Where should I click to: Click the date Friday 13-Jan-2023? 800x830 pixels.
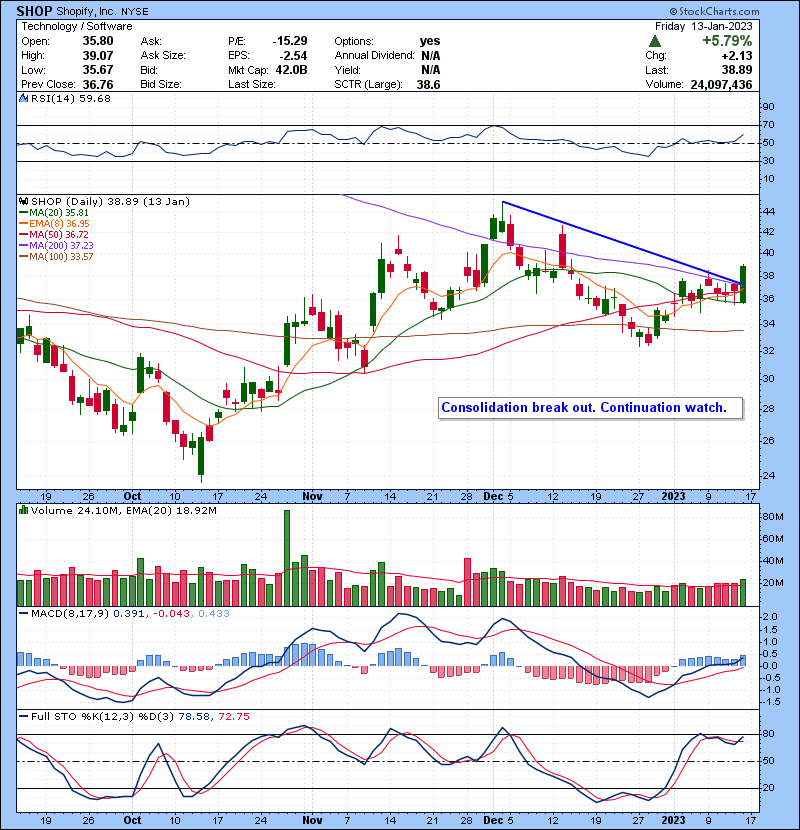(x=703, y=26)
